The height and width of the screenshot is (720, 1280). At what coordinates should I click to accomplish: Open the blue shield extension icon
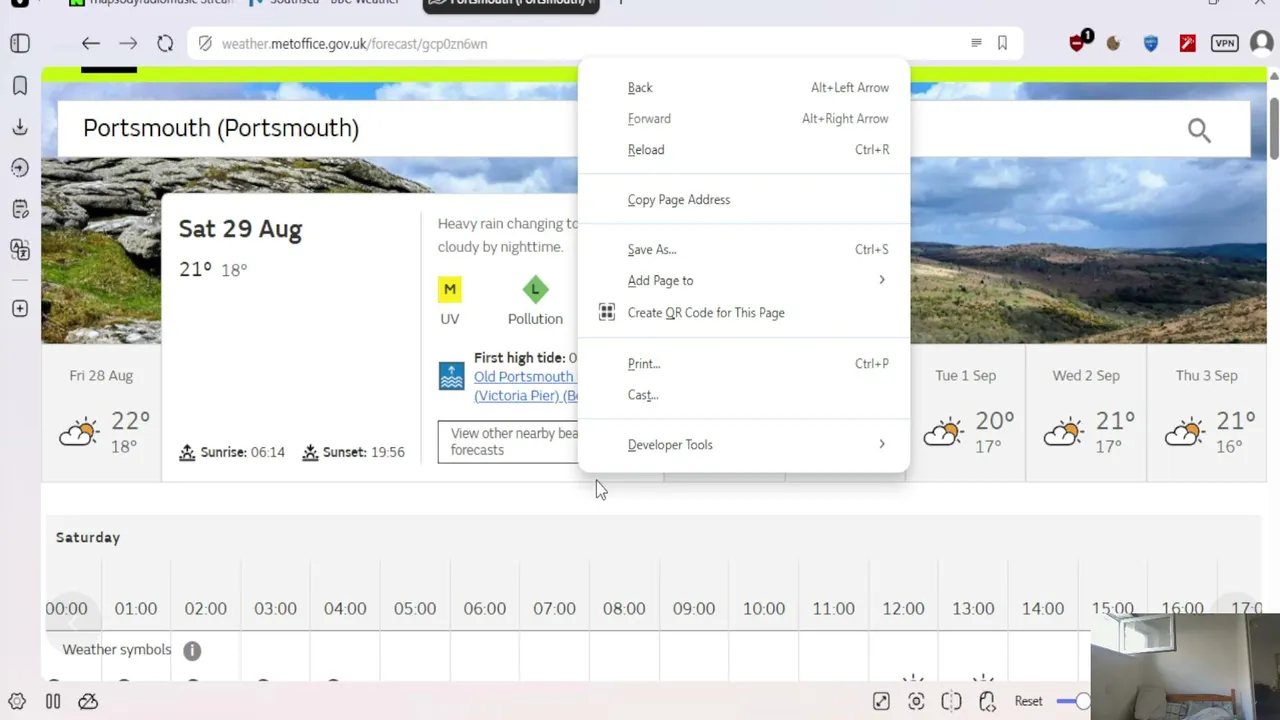1150,43
